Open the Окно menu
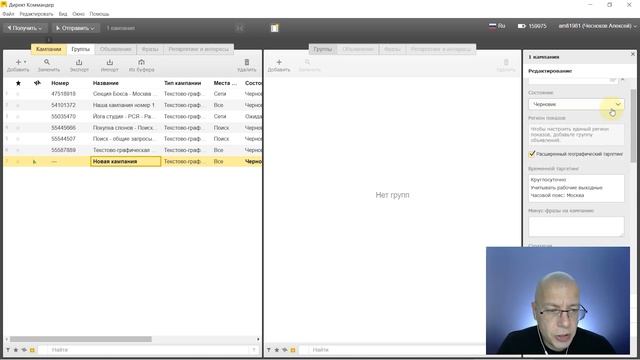The image size is (640, 360). 78,14
